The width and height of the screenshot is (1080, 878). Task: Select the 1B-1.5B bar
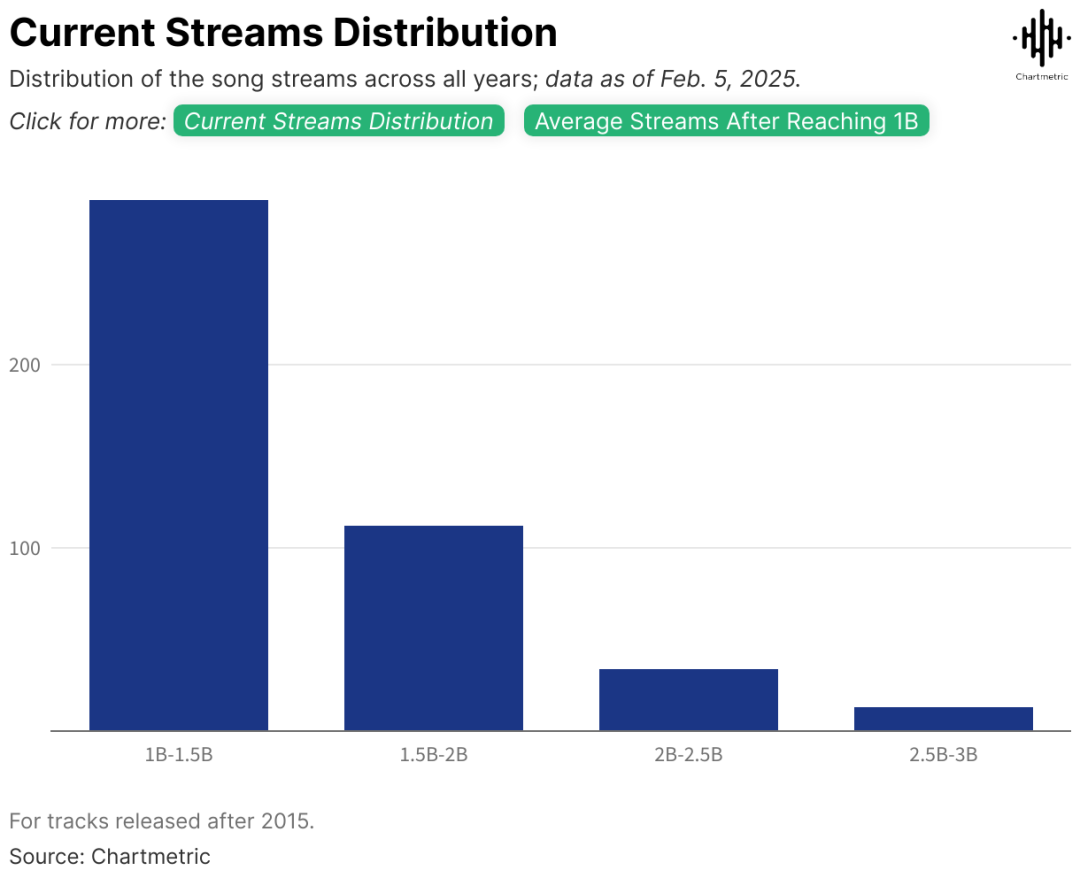click(178, 465)
